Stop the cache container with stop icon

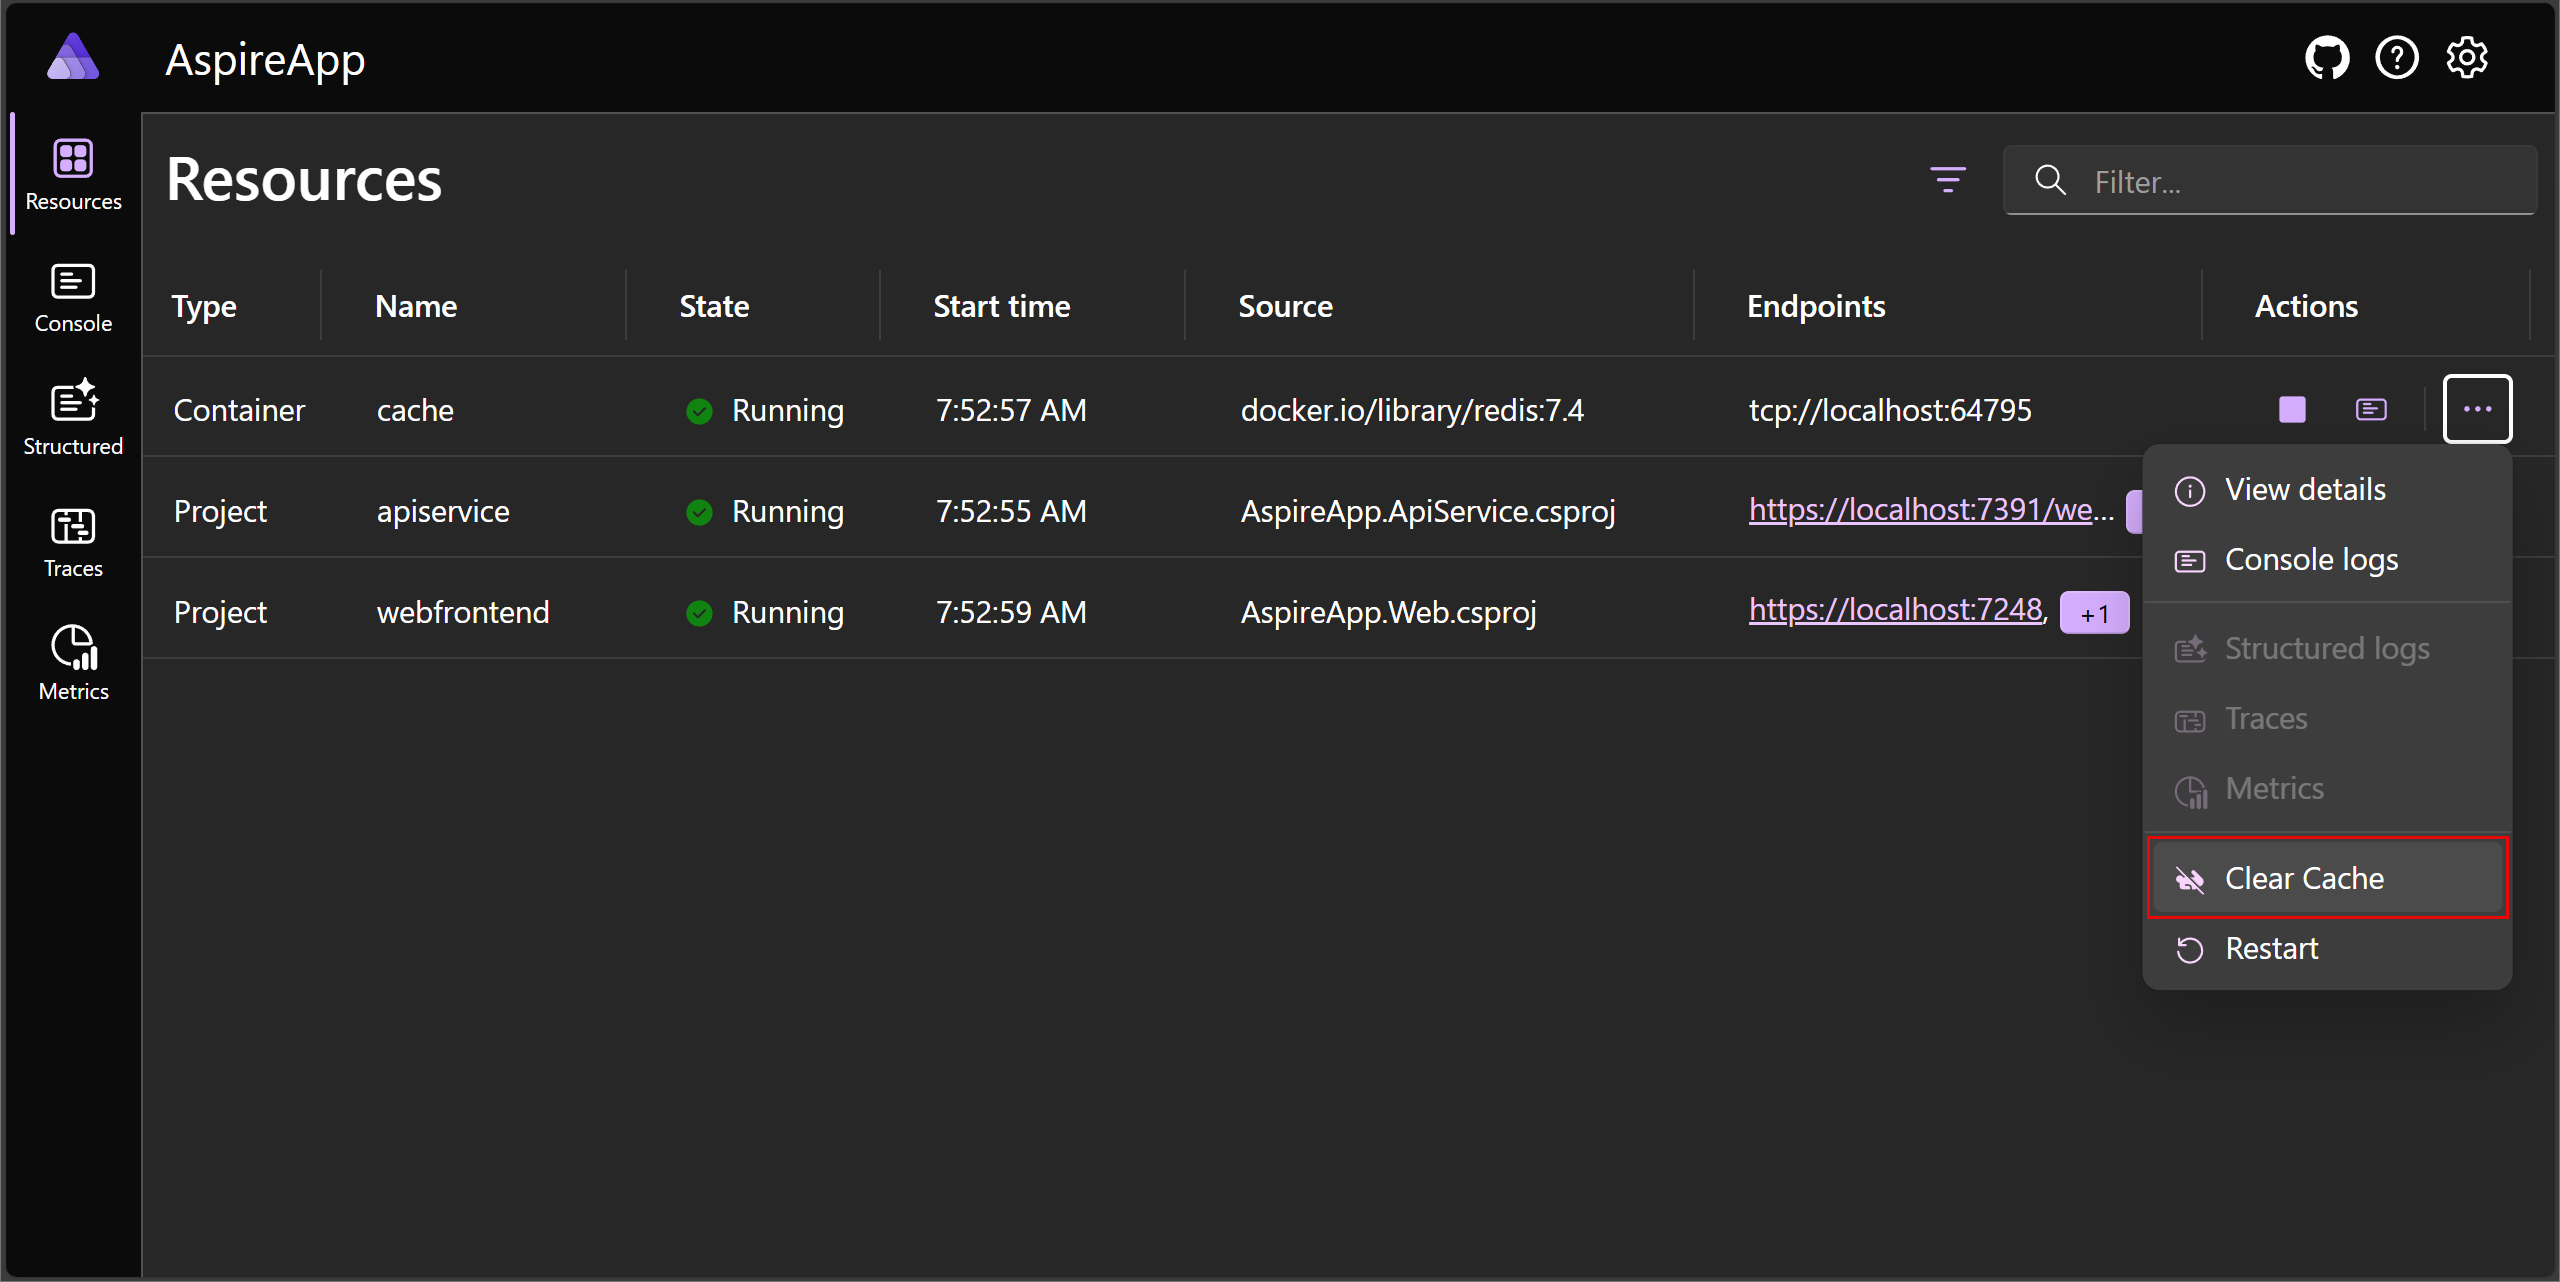coord(2291,409)
